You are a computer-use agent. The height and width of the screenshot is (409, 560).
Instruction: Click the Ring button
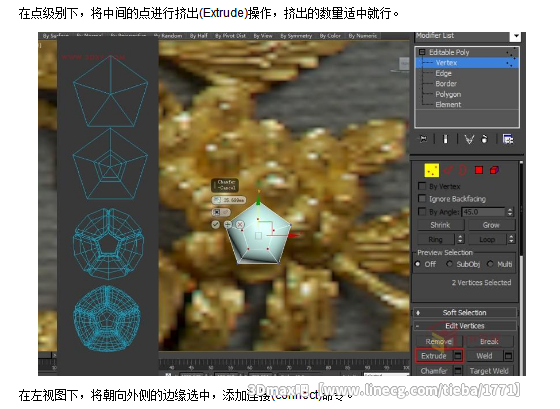point(436,239)
